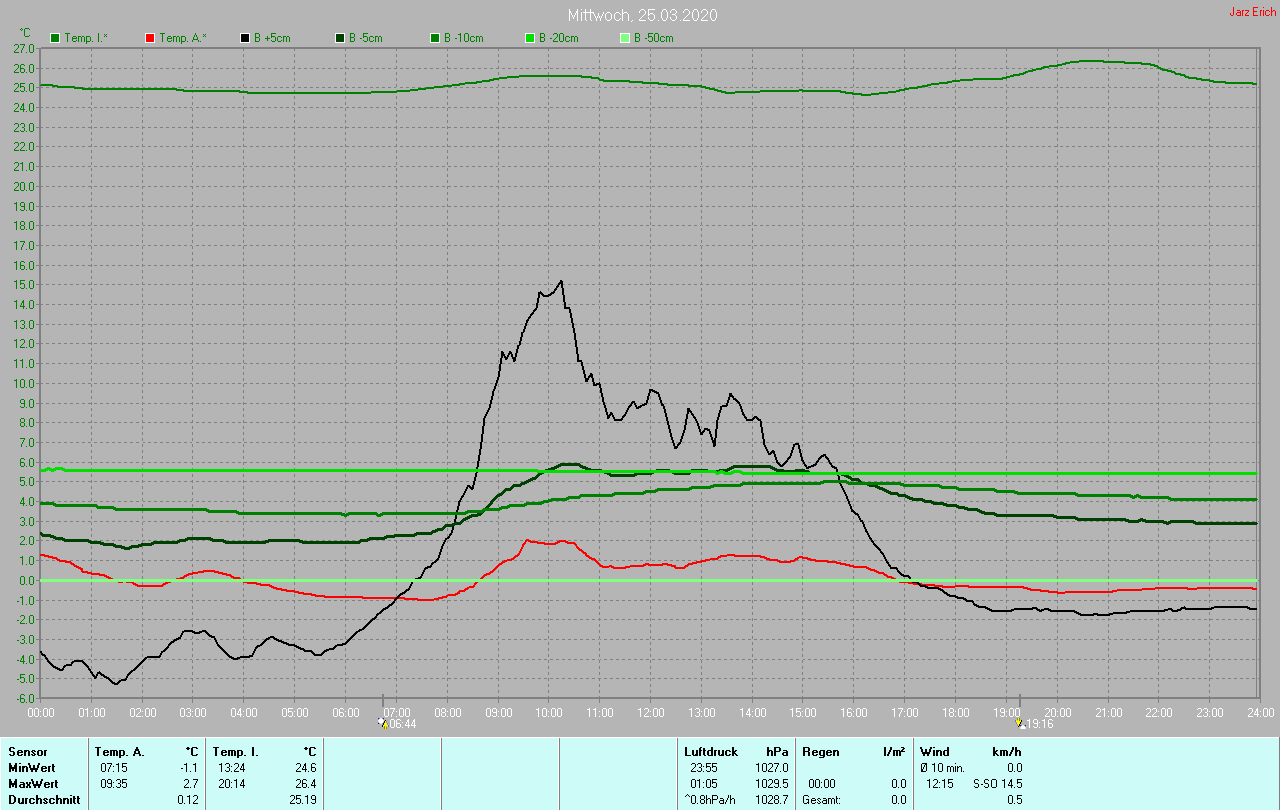Click the 'Temp. I.*' legend label
The height and width of the screenshot is (810, 1280).
pos(86,38)
